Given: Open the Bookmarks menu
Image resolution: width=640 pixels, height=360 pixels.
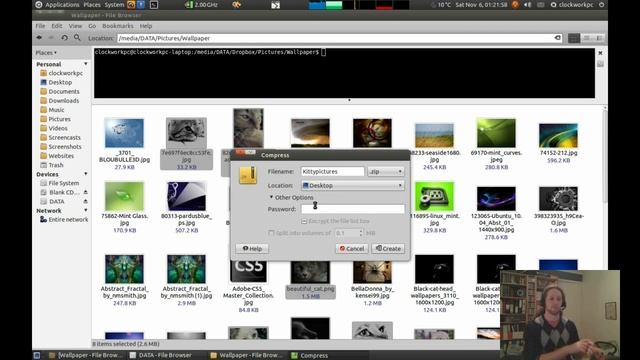Looking at the screenshot, I should (118, 26).
